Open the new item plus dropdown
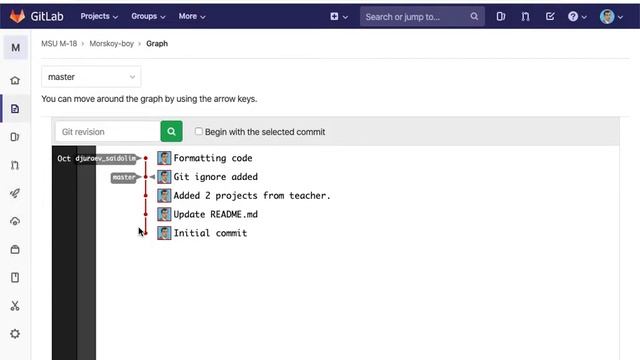This screenshot has width=640, height=360. pyautogui.click(x=339, y=16)
